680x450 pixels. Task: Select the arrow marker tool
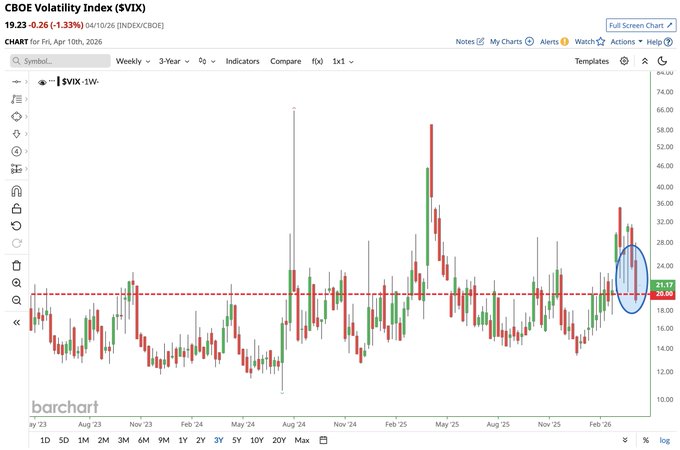click(x=16, y=134)
